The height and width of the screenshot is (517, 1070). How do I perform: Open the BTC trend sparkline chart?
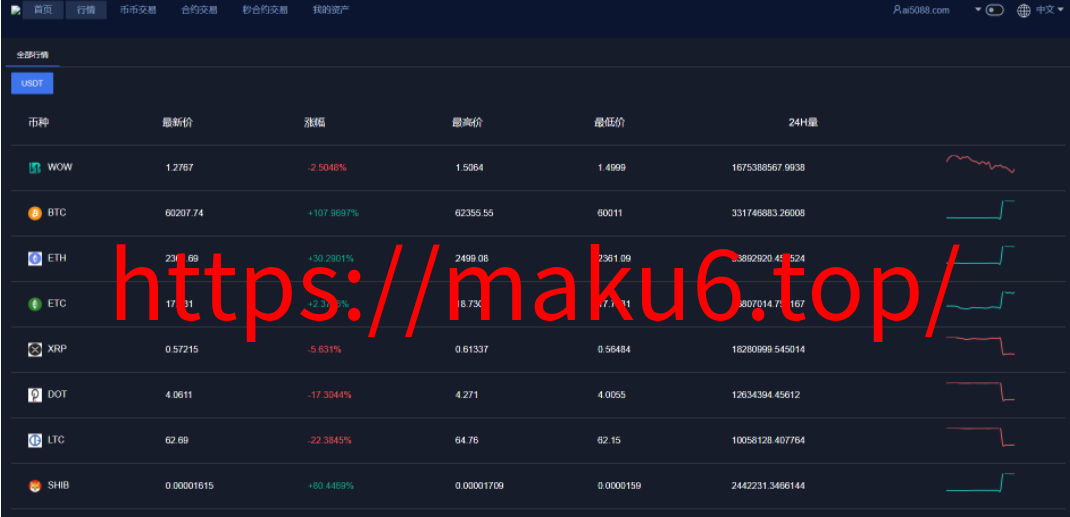coord(981,209)
